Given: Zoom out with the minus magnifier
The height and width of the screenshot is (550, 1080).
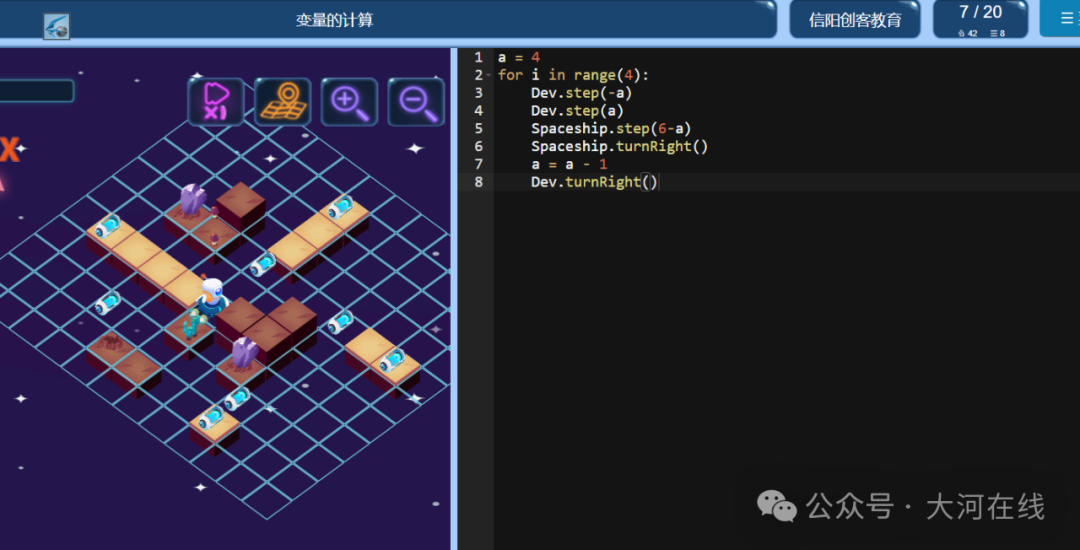Looking at the screenshot, I should [416, 102].
